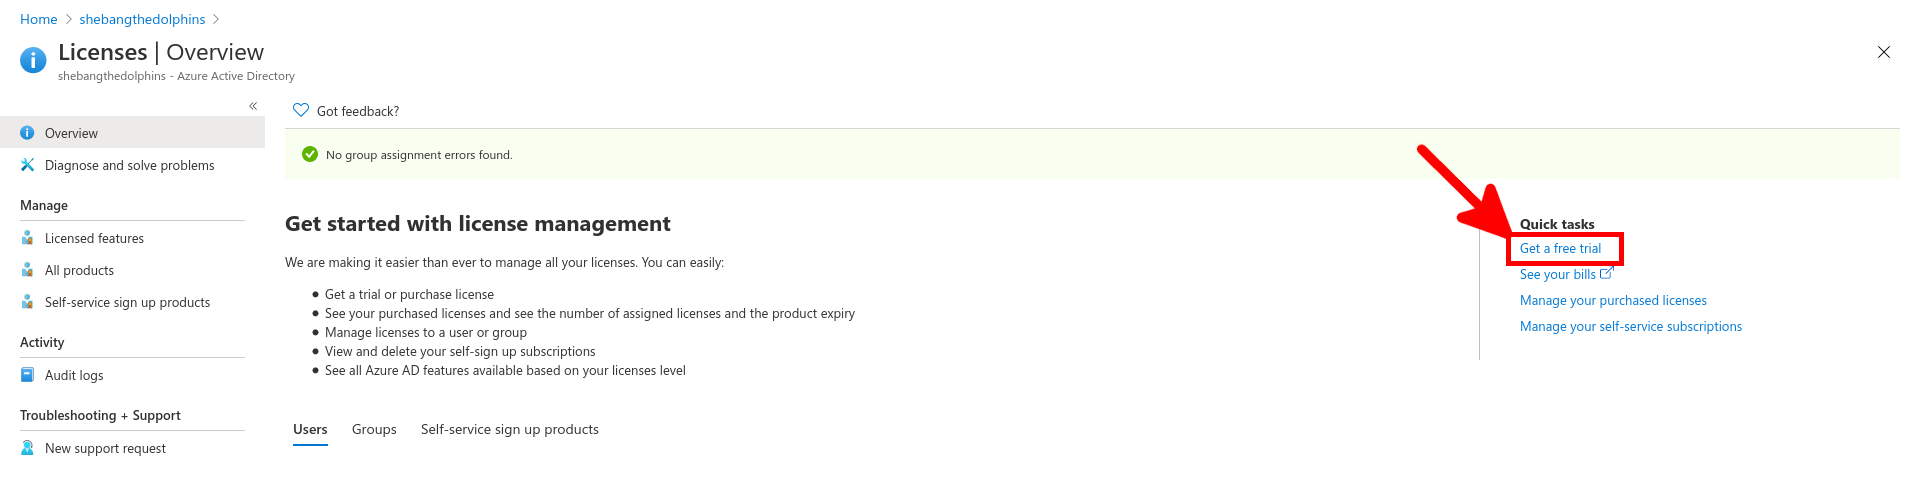Open the Self-service sign up products tab
The height and width of the screenshot is (477, 1917).
point(510,430)
